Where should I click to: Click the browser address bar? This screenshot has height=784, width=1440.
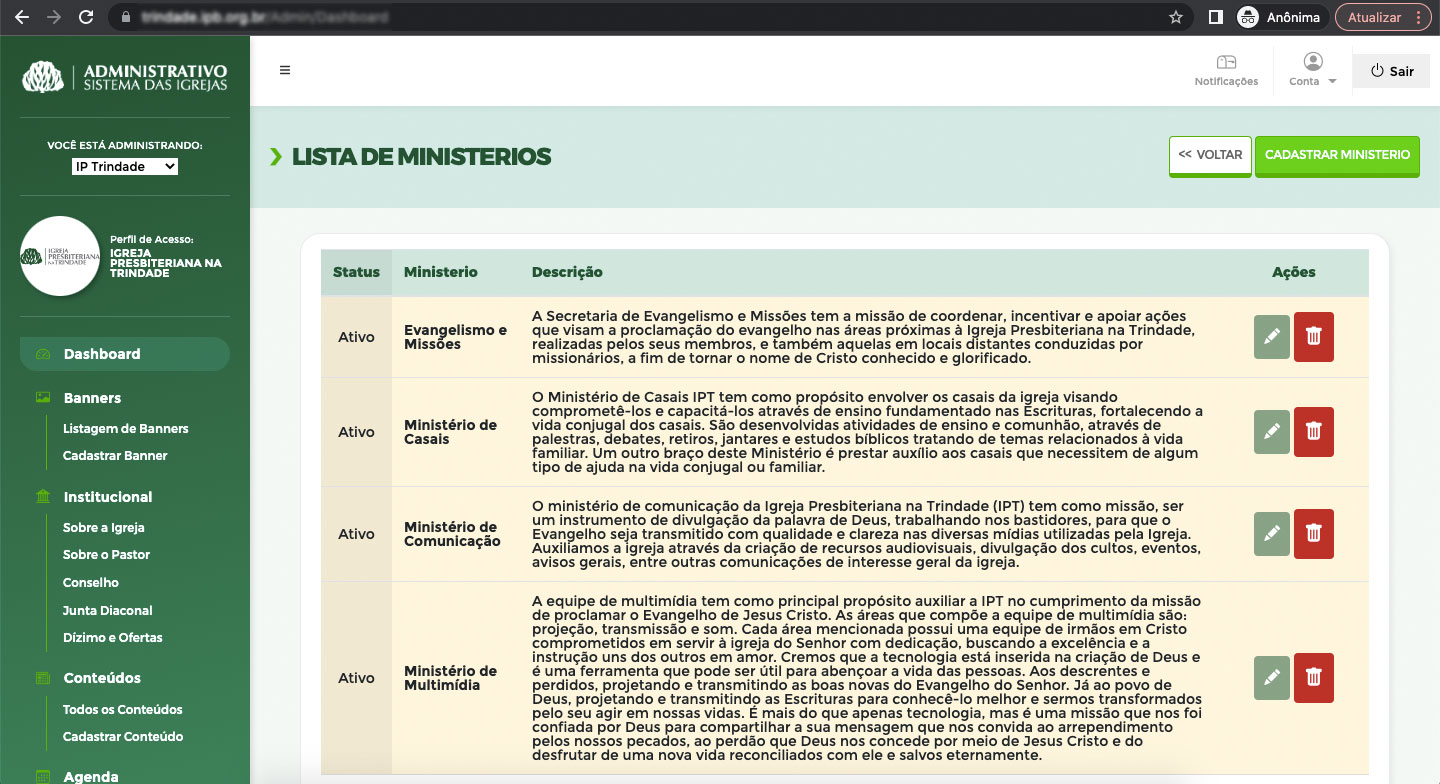(640, 17)
